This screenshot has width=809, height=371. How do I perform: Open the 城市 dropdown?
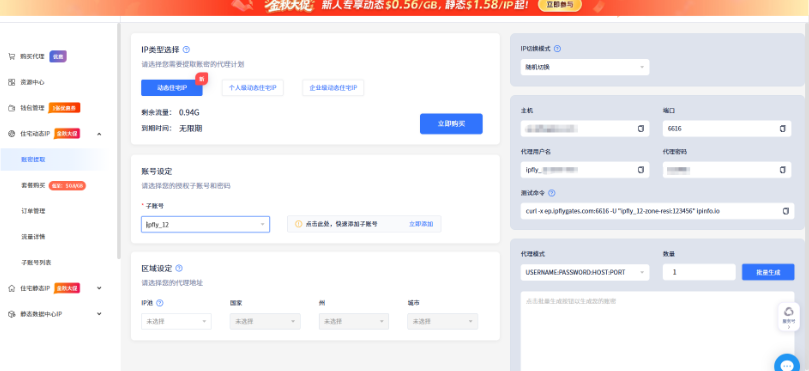443,321
